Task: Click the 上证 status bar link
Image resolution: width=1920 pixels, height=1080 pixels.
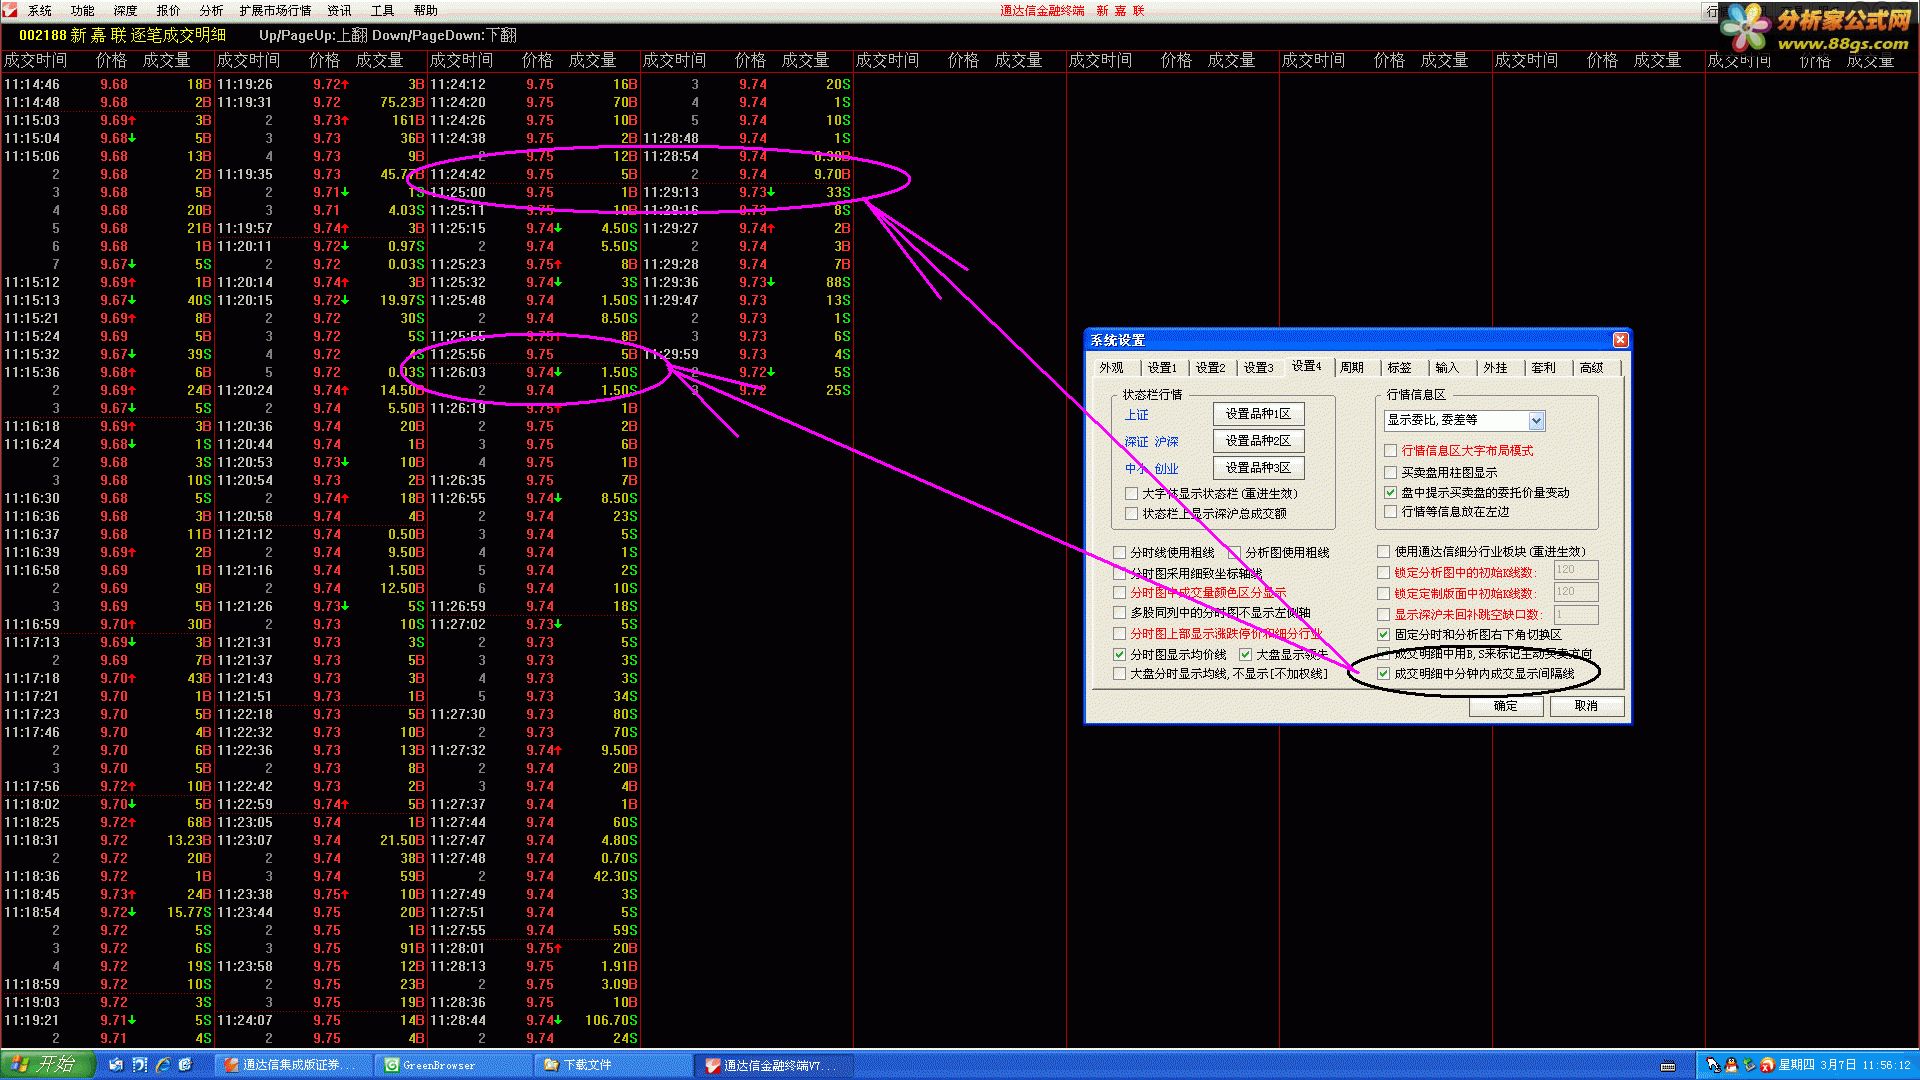Action: tap(1137, 415)
